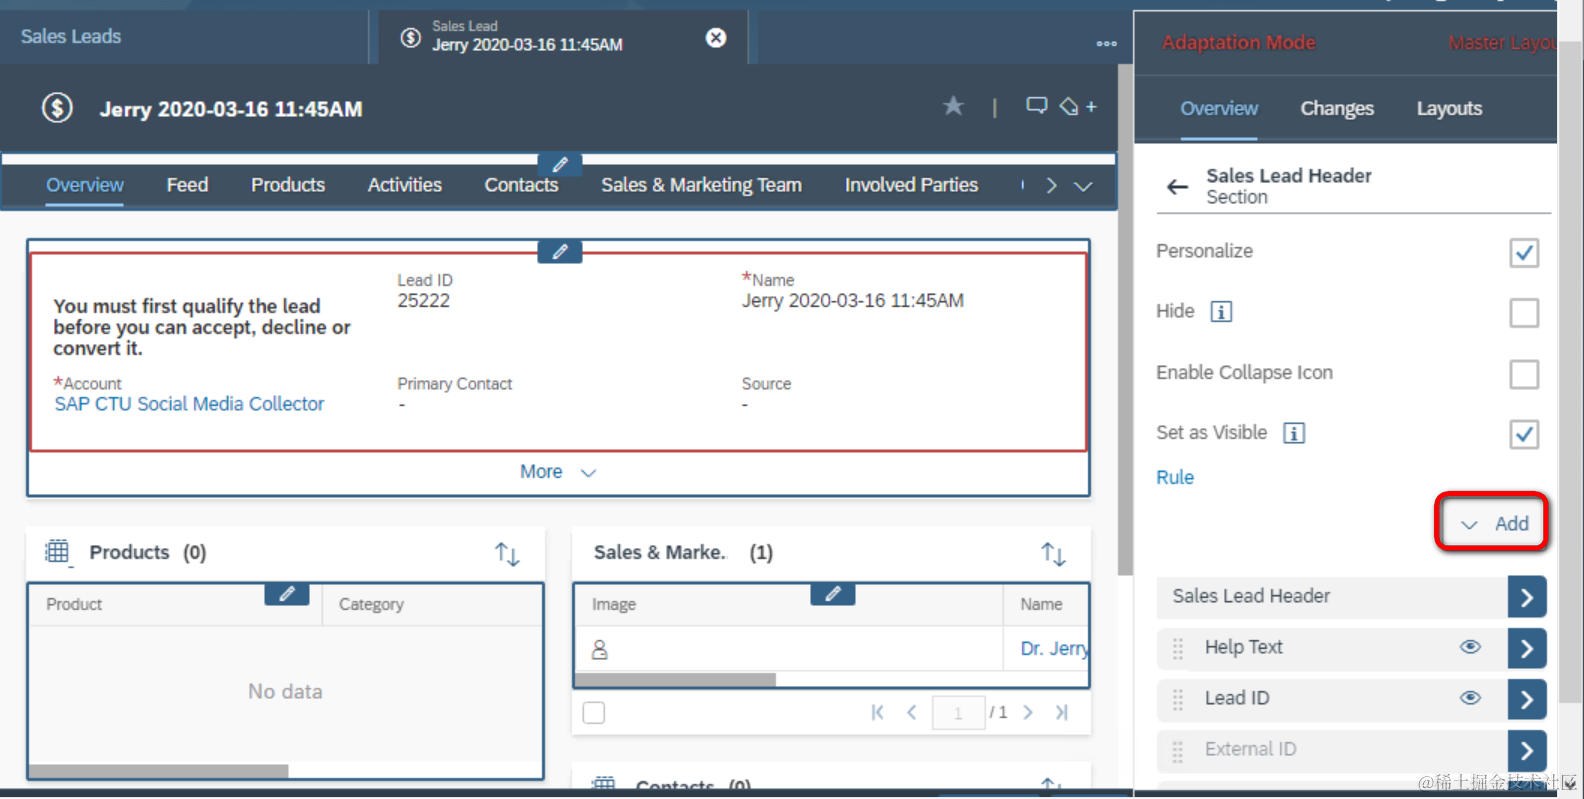Select Overview tab in adaptation panel
Image resolution: width=1584 pixels, height=799 pixels.
[1219, 109]
